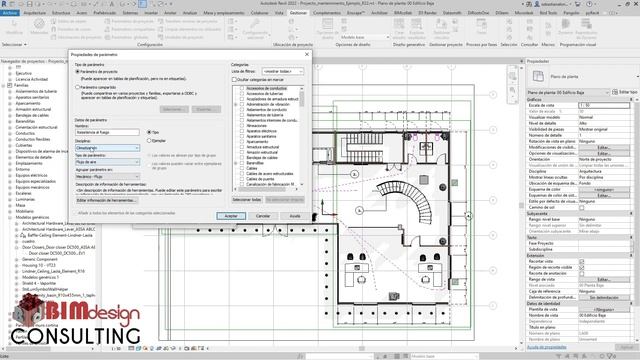The height and width of the screenshot is (360, 640).
Task: Open the Tipo de parámetro dropdown
Action: point(107,162)
